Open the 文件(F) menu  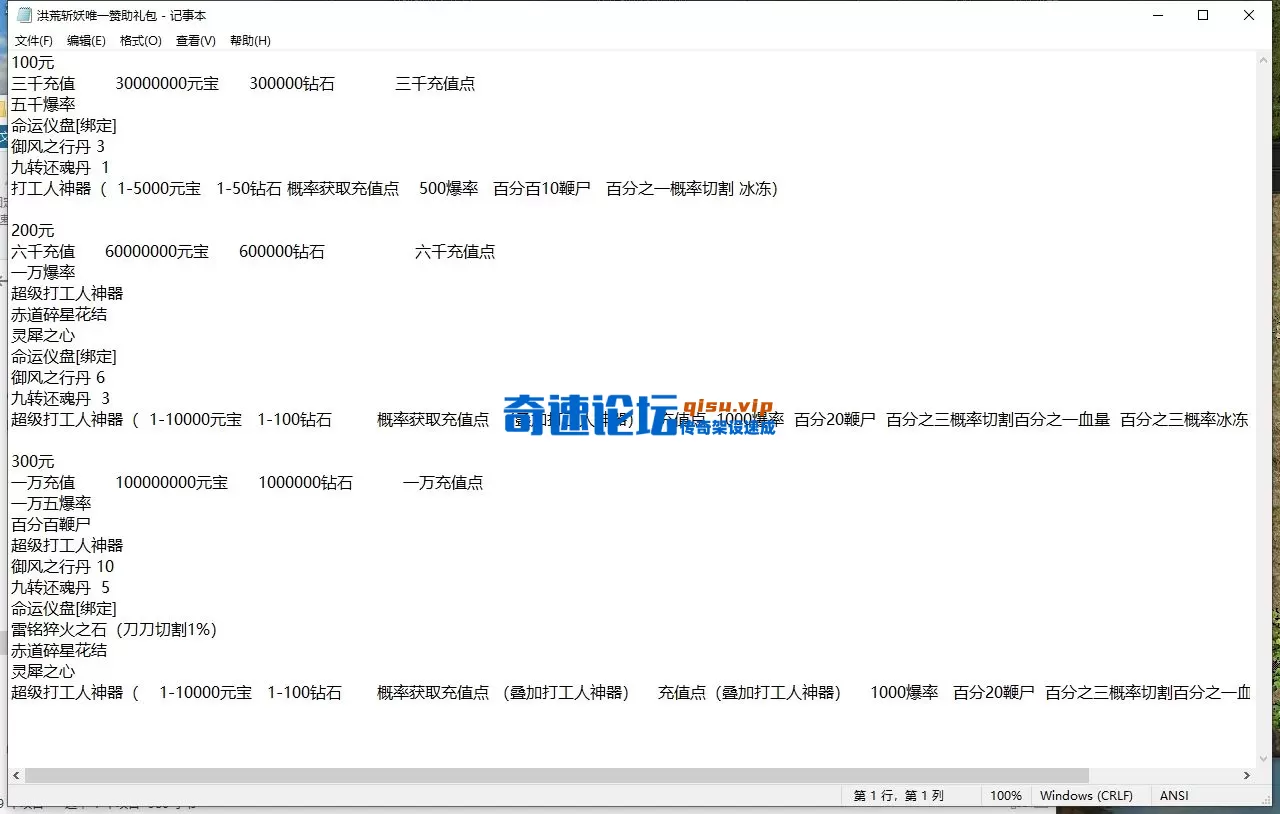pos(33,40)
